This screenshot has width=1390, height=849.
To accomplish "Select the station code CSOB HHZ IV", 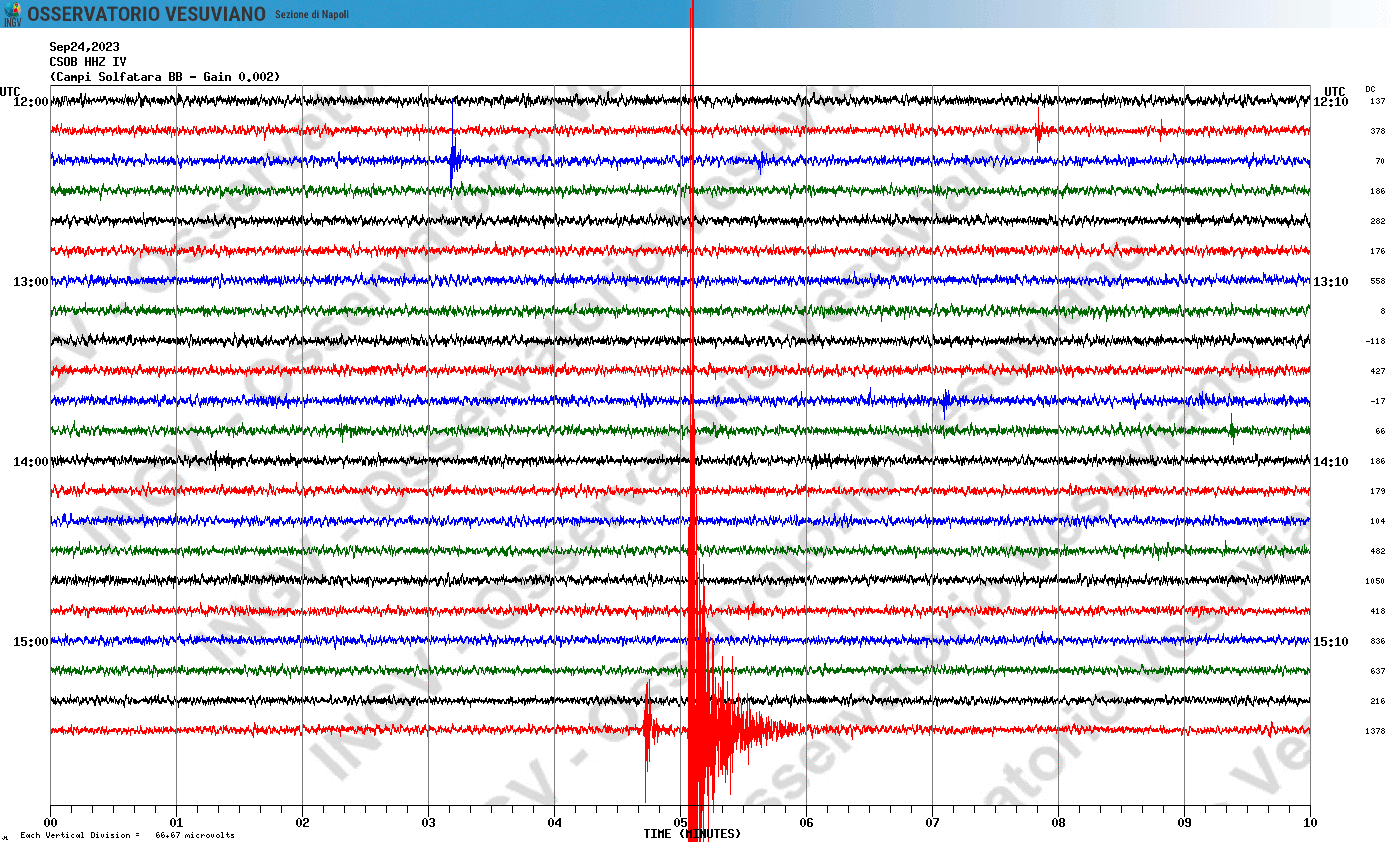I will (x=88, y=61).
